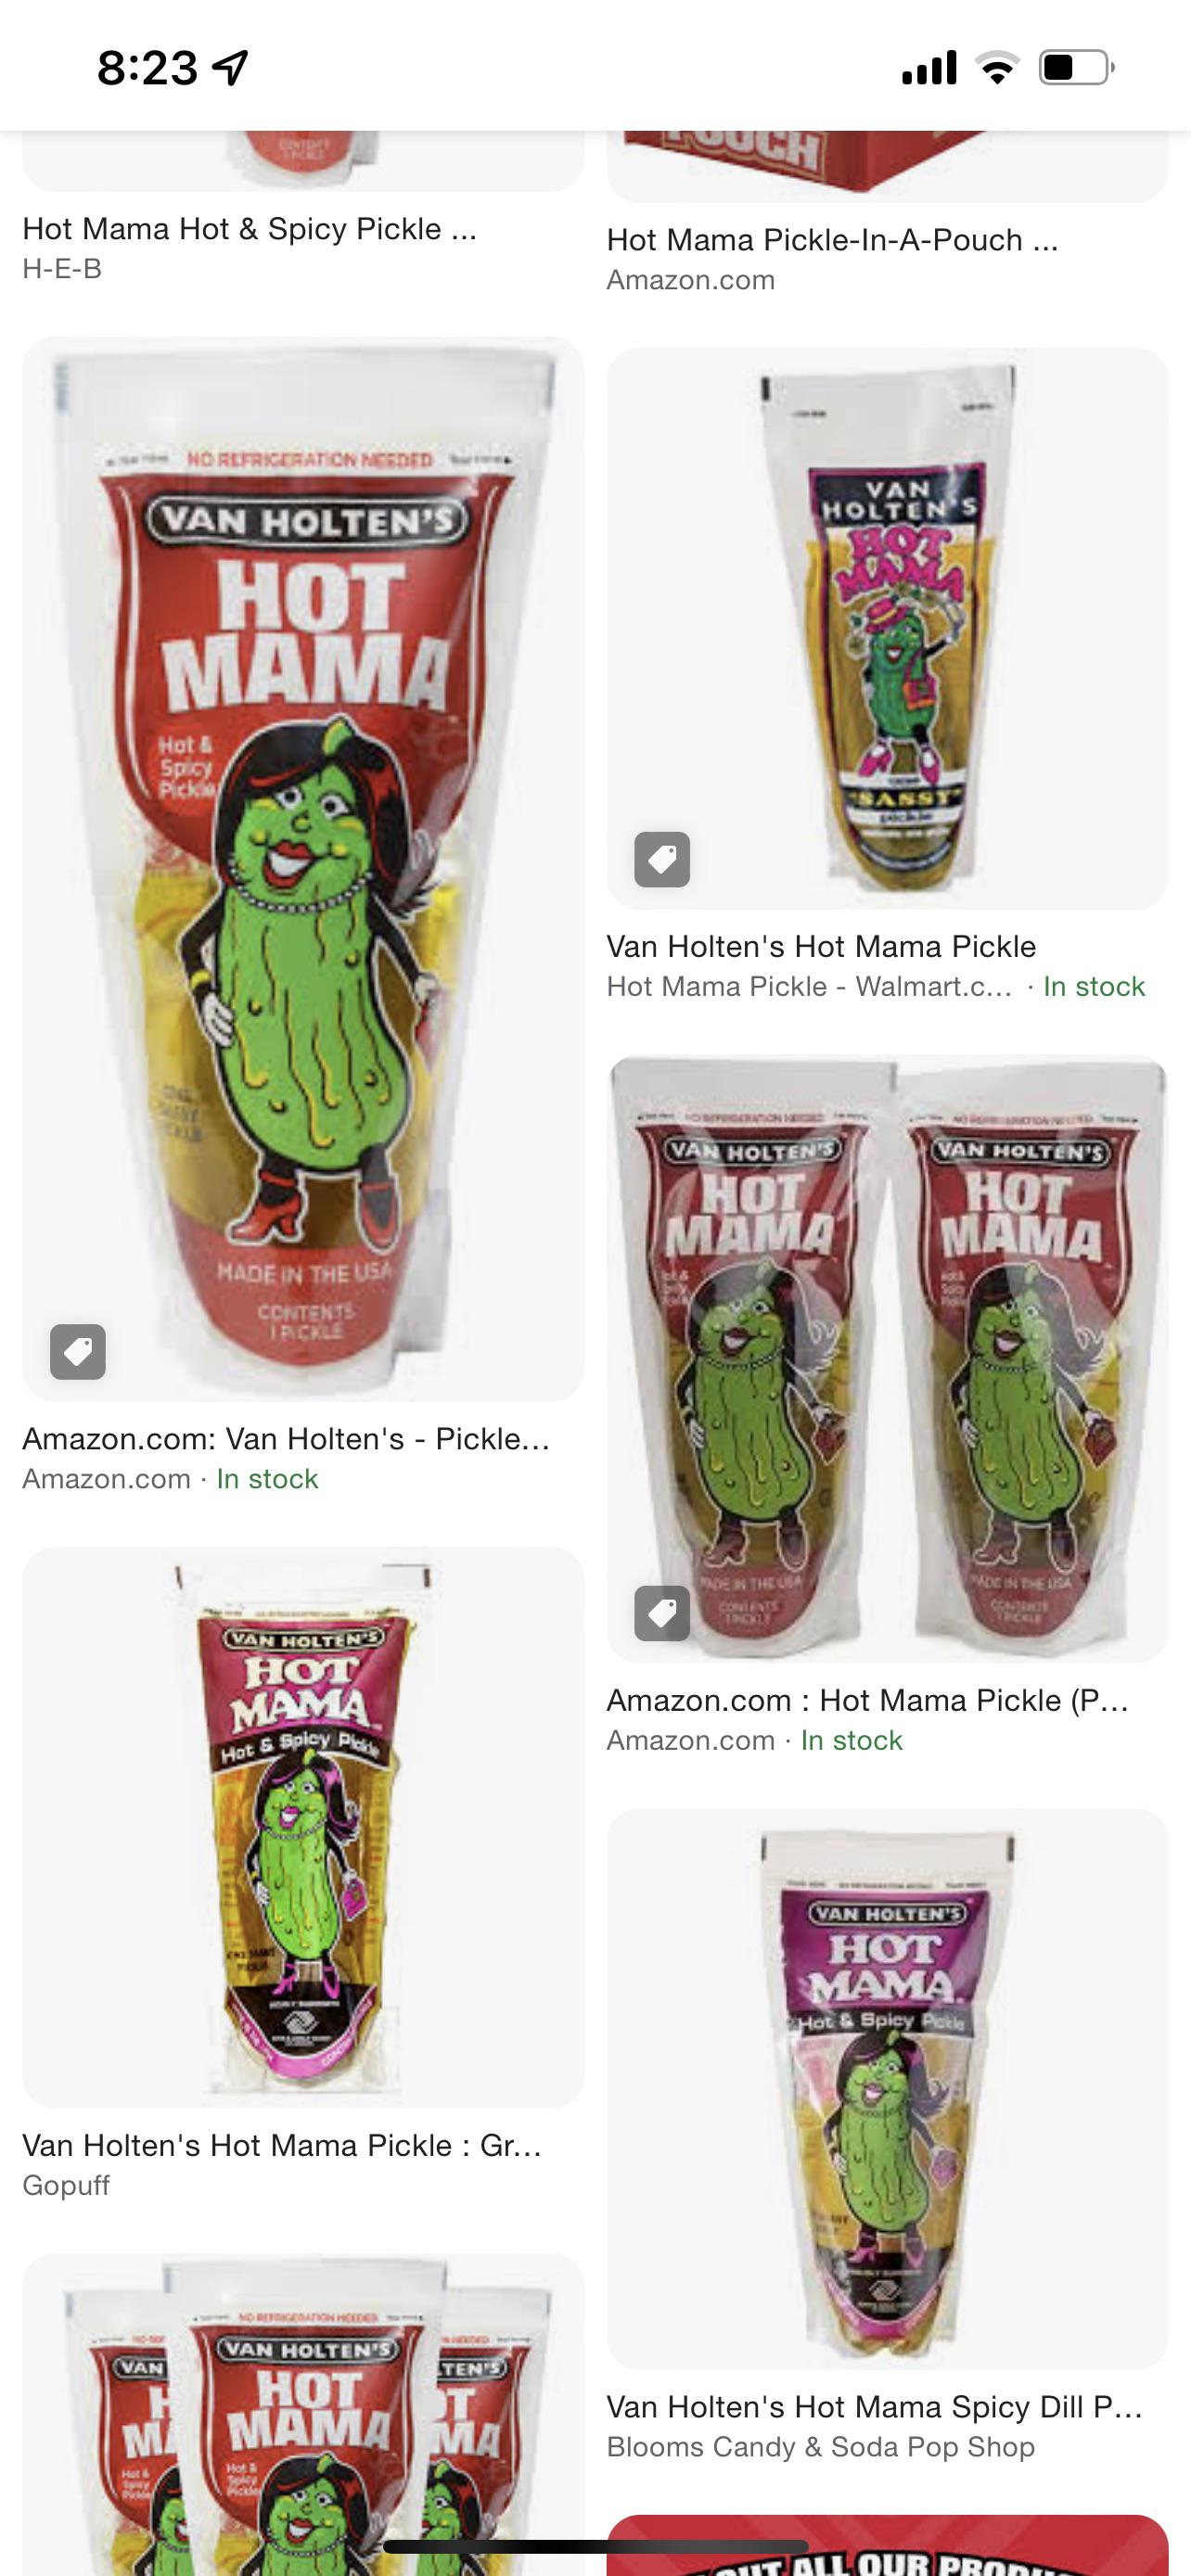
Task: Open Hot Mama Pickle-In-A-Pouch Amazon result
Action: pyautogui.click(x=832, y=240)
